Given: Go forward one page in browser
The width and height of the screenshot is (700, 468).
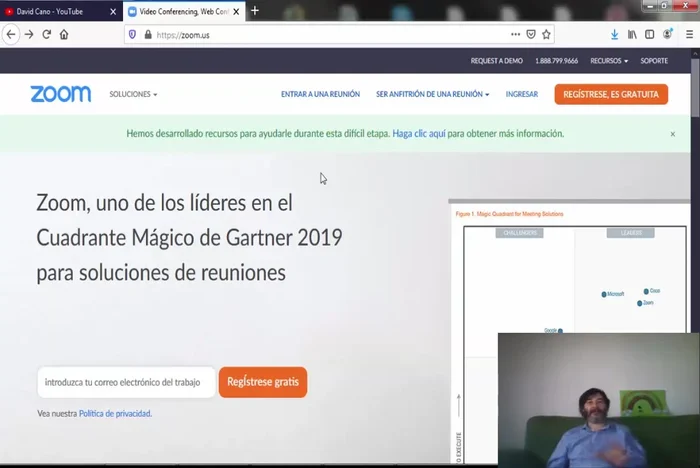Looking at the screenshot, I should pos(29,34).
